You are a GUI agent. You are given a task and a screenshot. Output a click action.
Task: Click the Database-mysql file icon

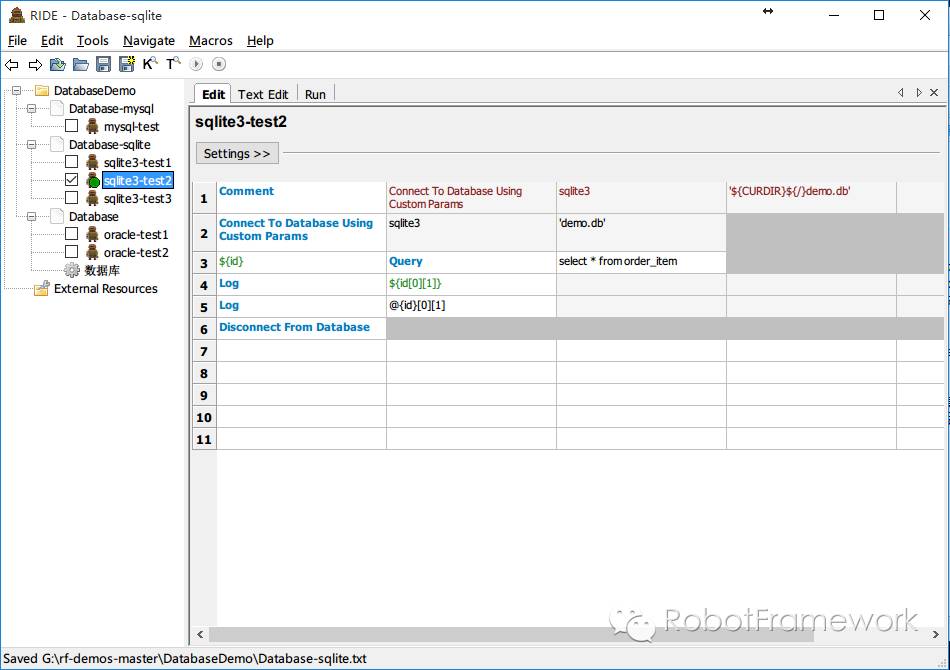click(x=57, y=108)
